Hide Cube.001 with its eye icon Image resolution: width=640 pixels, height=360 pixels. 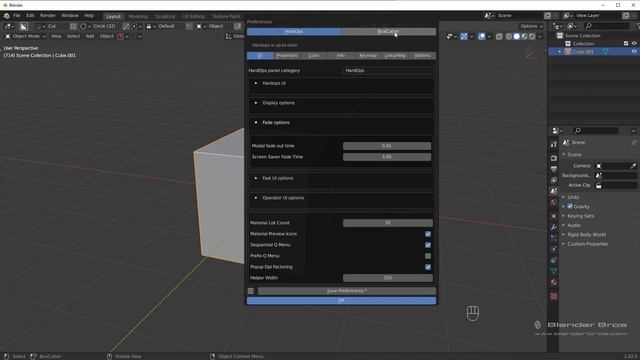(x=634, y=52)
